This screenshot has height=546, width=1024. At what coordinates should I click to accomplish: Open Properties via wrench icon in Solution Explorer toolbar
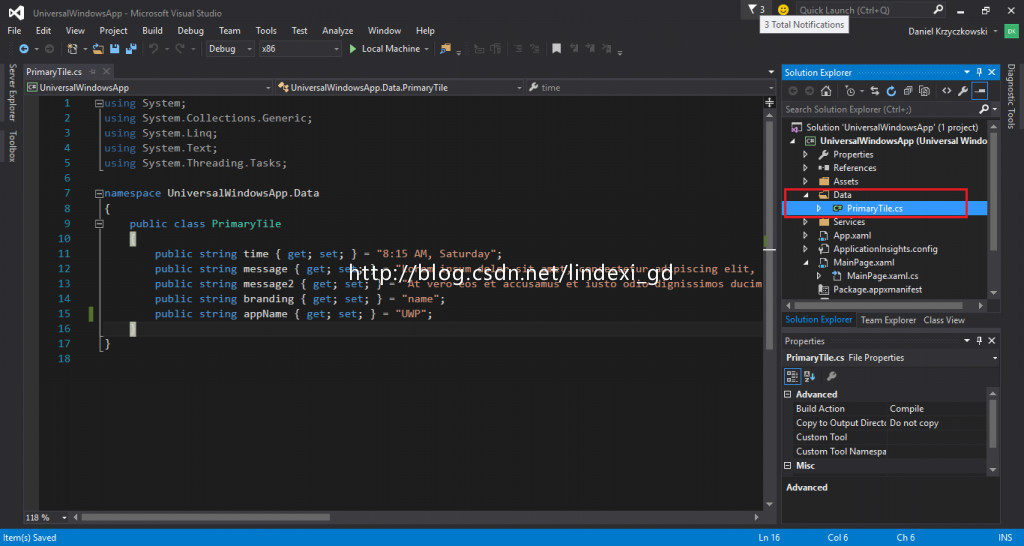(x=963, y=91)
